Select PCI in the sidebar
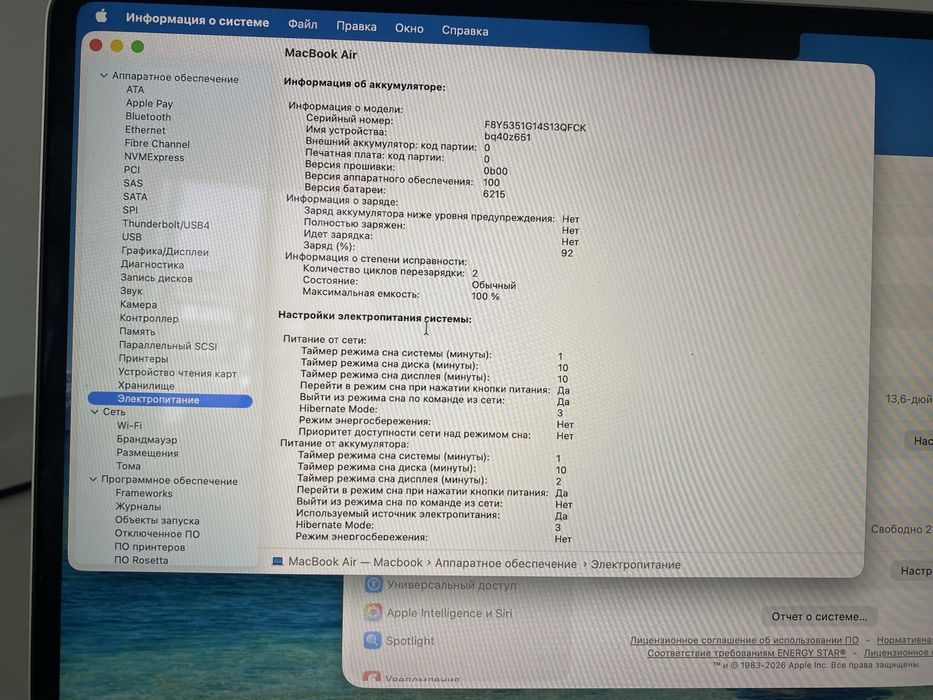The height and width of the screenshot is (700, 933). pos(132,170)
